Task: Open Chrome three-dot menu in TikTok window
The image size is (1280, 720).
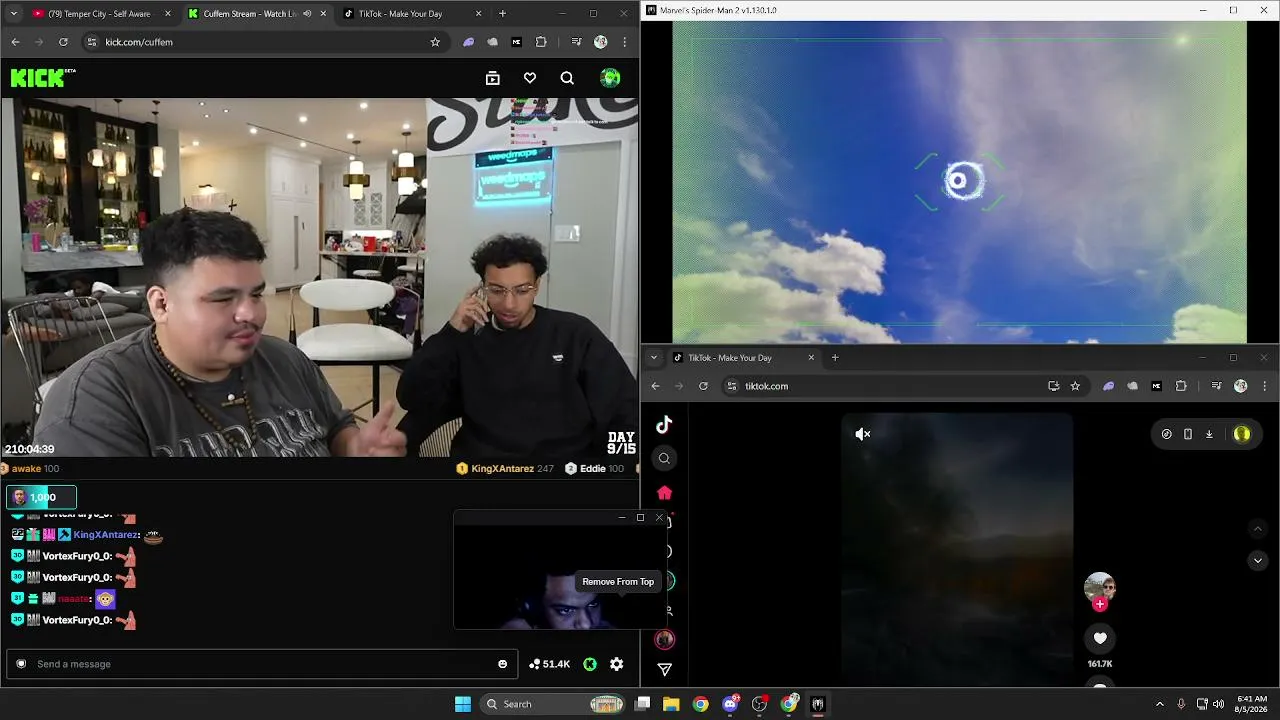Action: [1265, 386]
